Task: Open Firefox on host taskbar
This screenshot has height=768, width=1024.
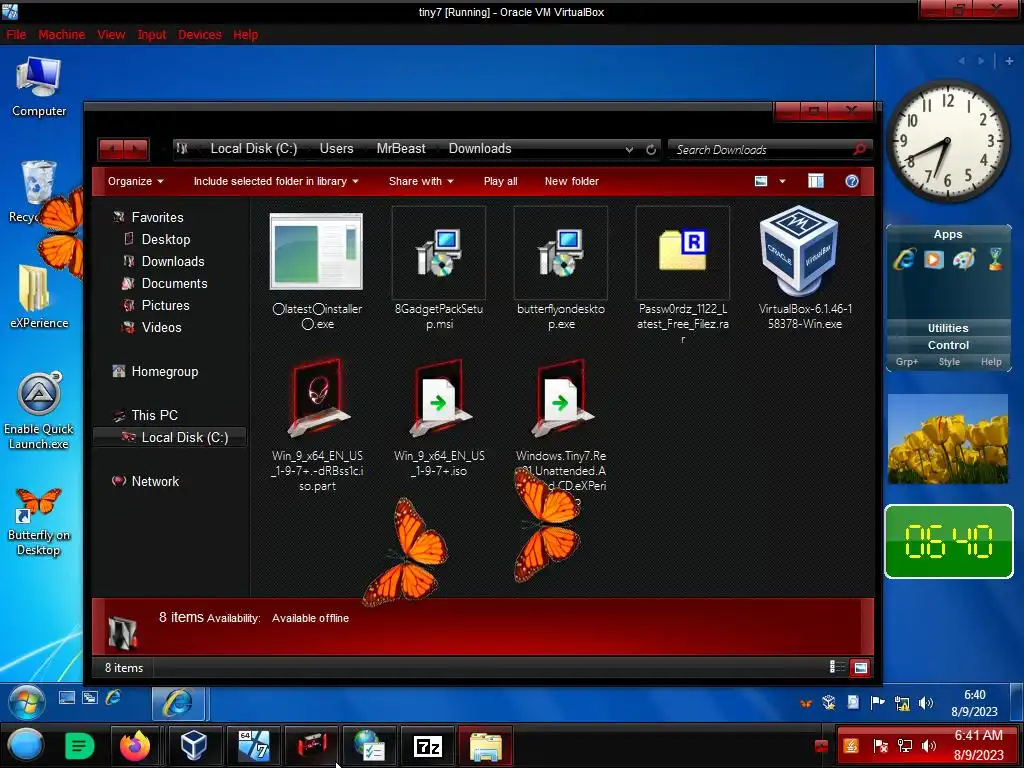Action: pyautogui.click(x=135, y=746)
